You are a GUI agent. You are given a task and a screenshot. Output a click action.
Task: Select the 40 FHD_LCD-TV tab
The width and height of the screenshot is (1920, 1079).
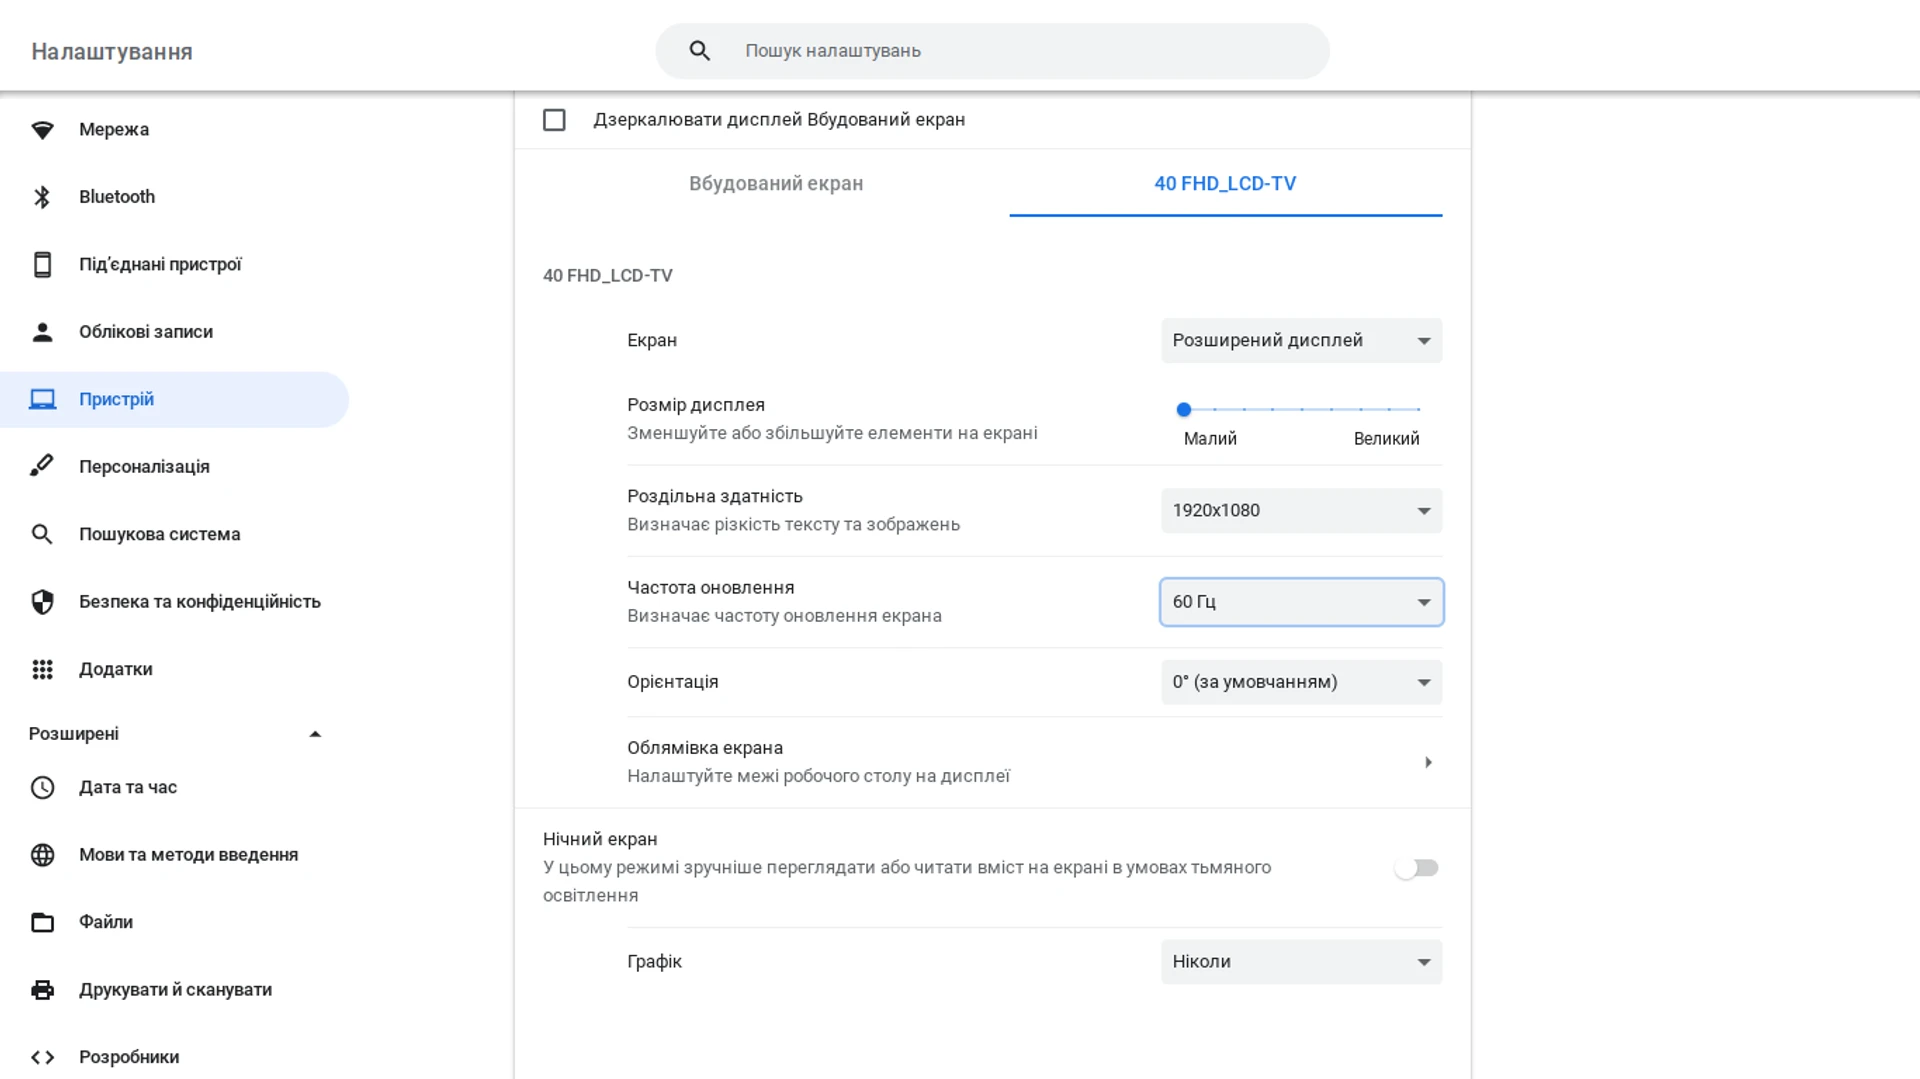(1225, 184)
